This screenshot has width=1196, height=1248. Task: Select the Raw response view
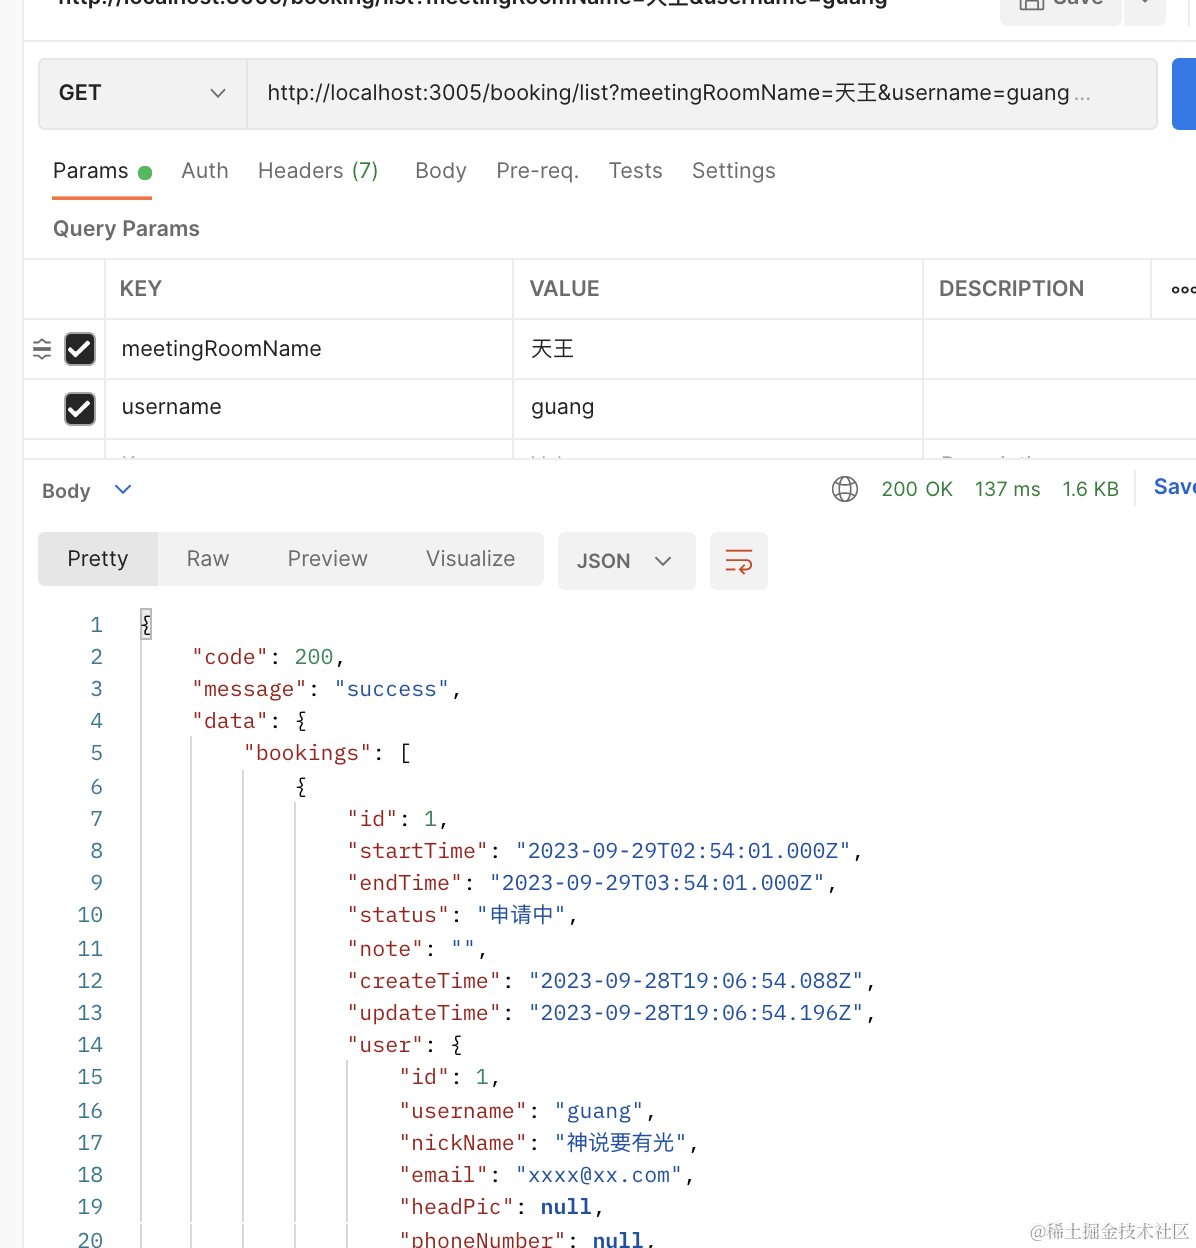[x=208, y=559]
